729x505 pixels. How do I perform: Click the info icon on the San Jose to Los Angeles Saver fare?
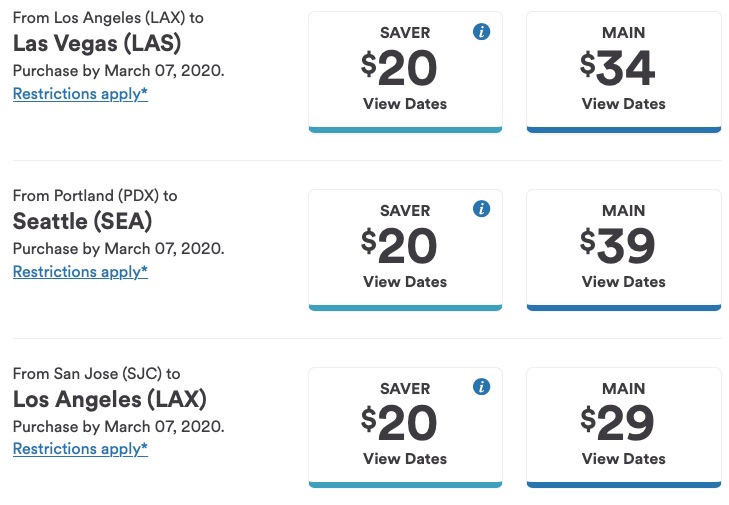481,387
